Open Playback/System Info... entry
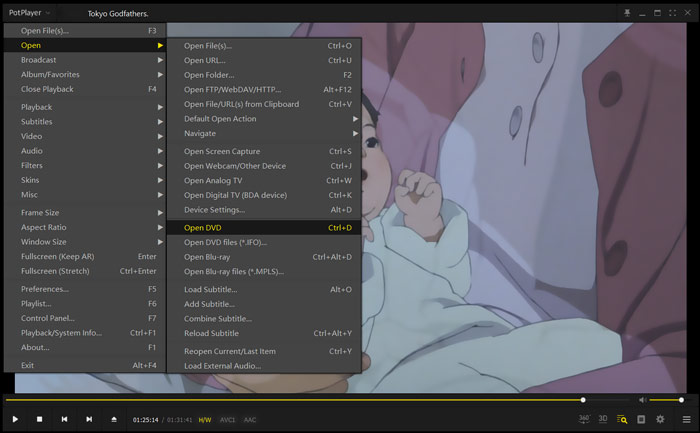The width and height of the screenshot is (700, 433). [x=85, y=333]
